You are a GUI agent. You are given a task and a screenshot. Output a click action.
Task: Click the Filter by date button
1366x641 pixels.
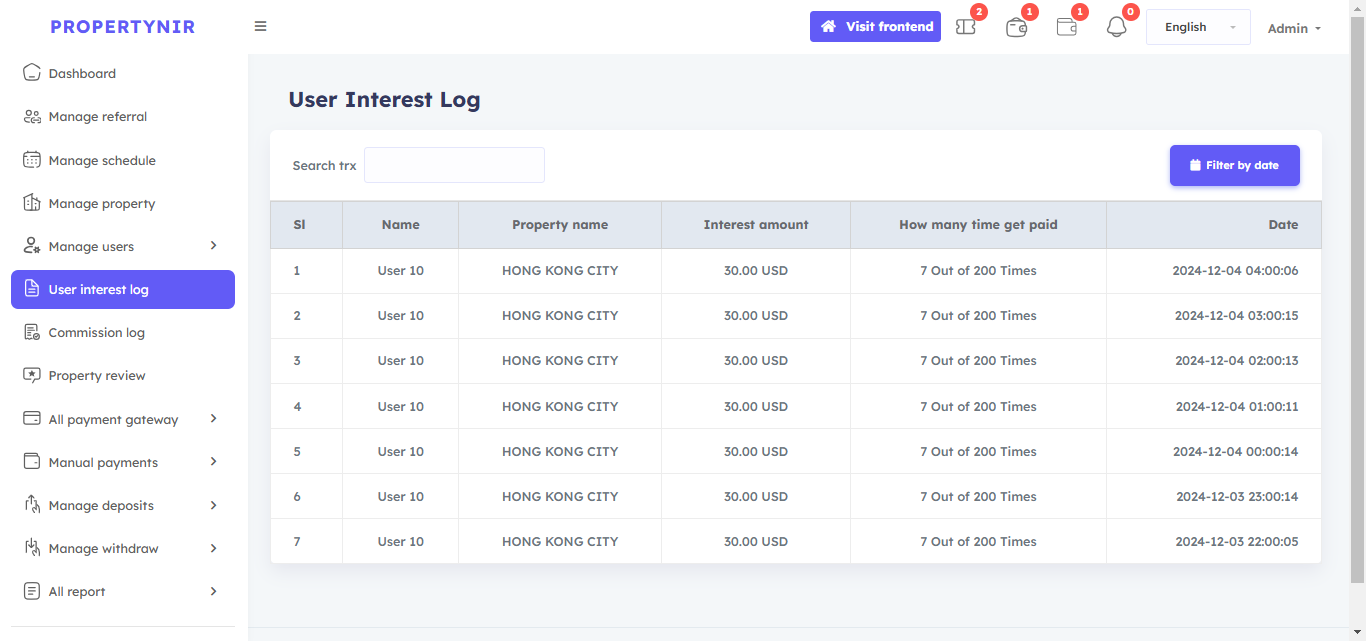[1234, 166]
